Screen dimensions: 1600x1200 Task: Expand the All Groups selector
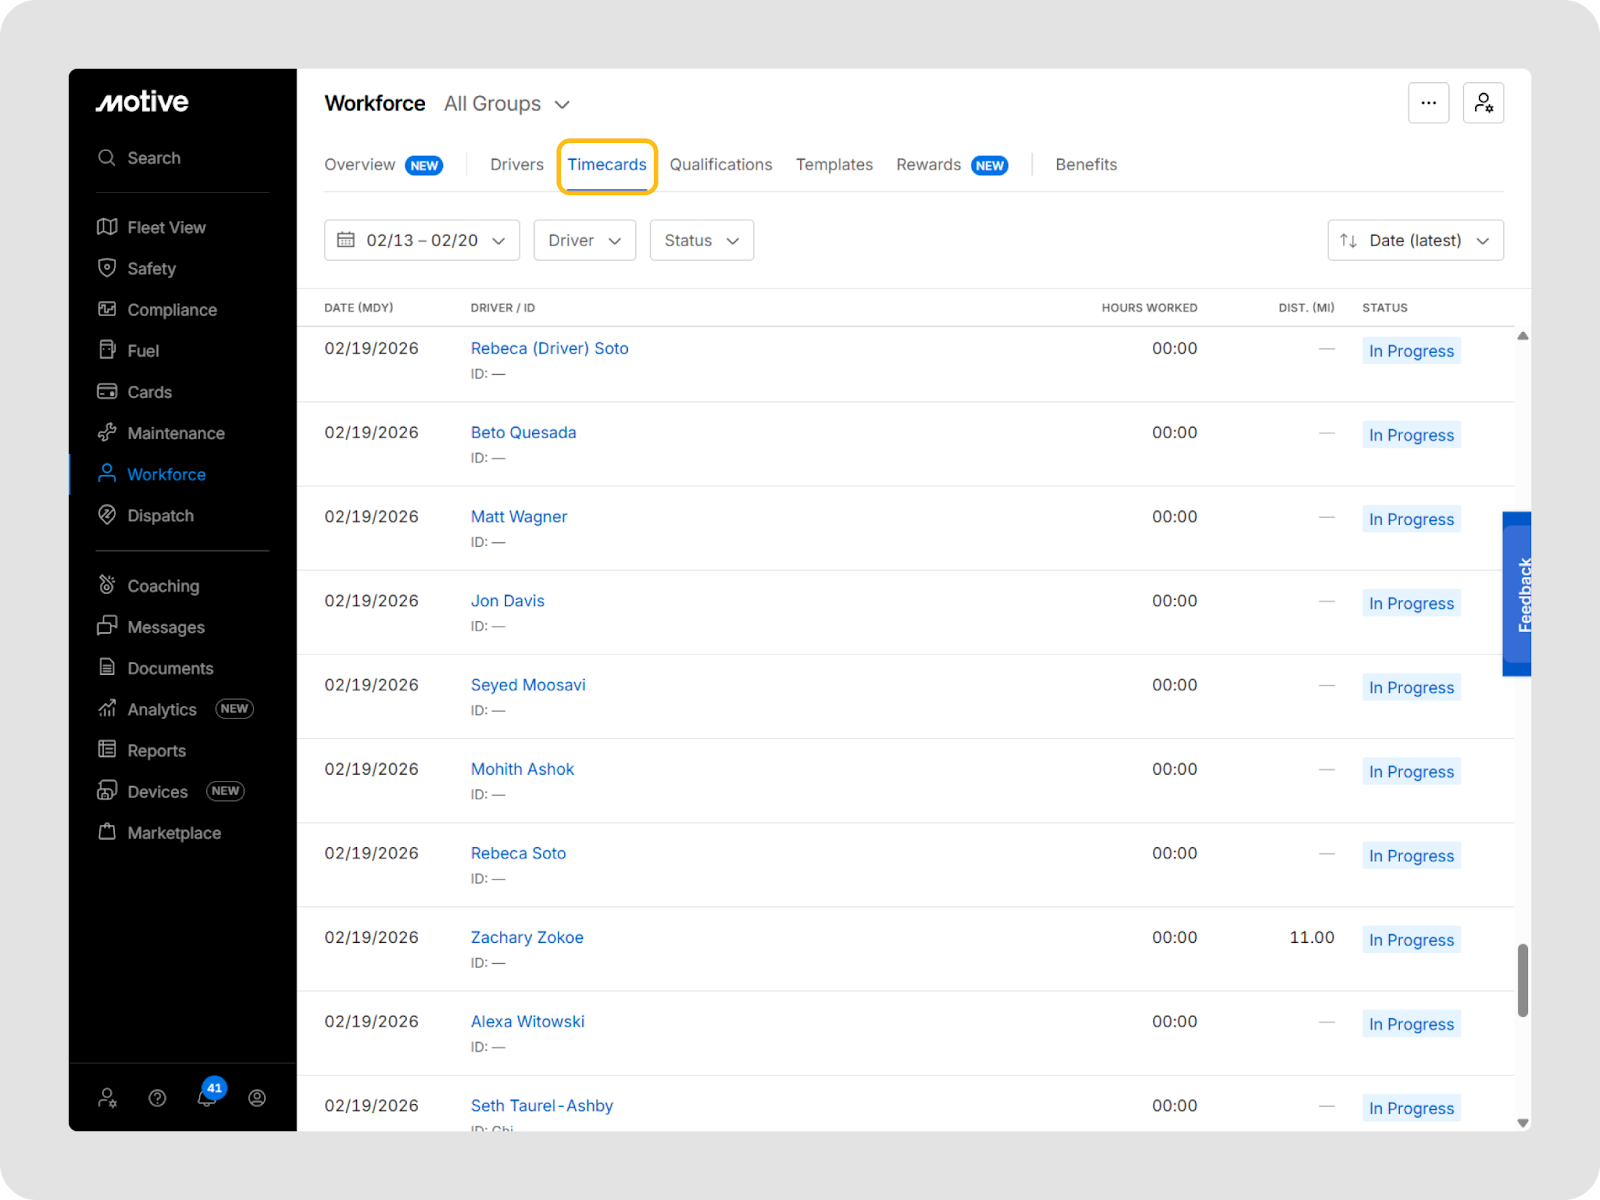click(507, 104)
